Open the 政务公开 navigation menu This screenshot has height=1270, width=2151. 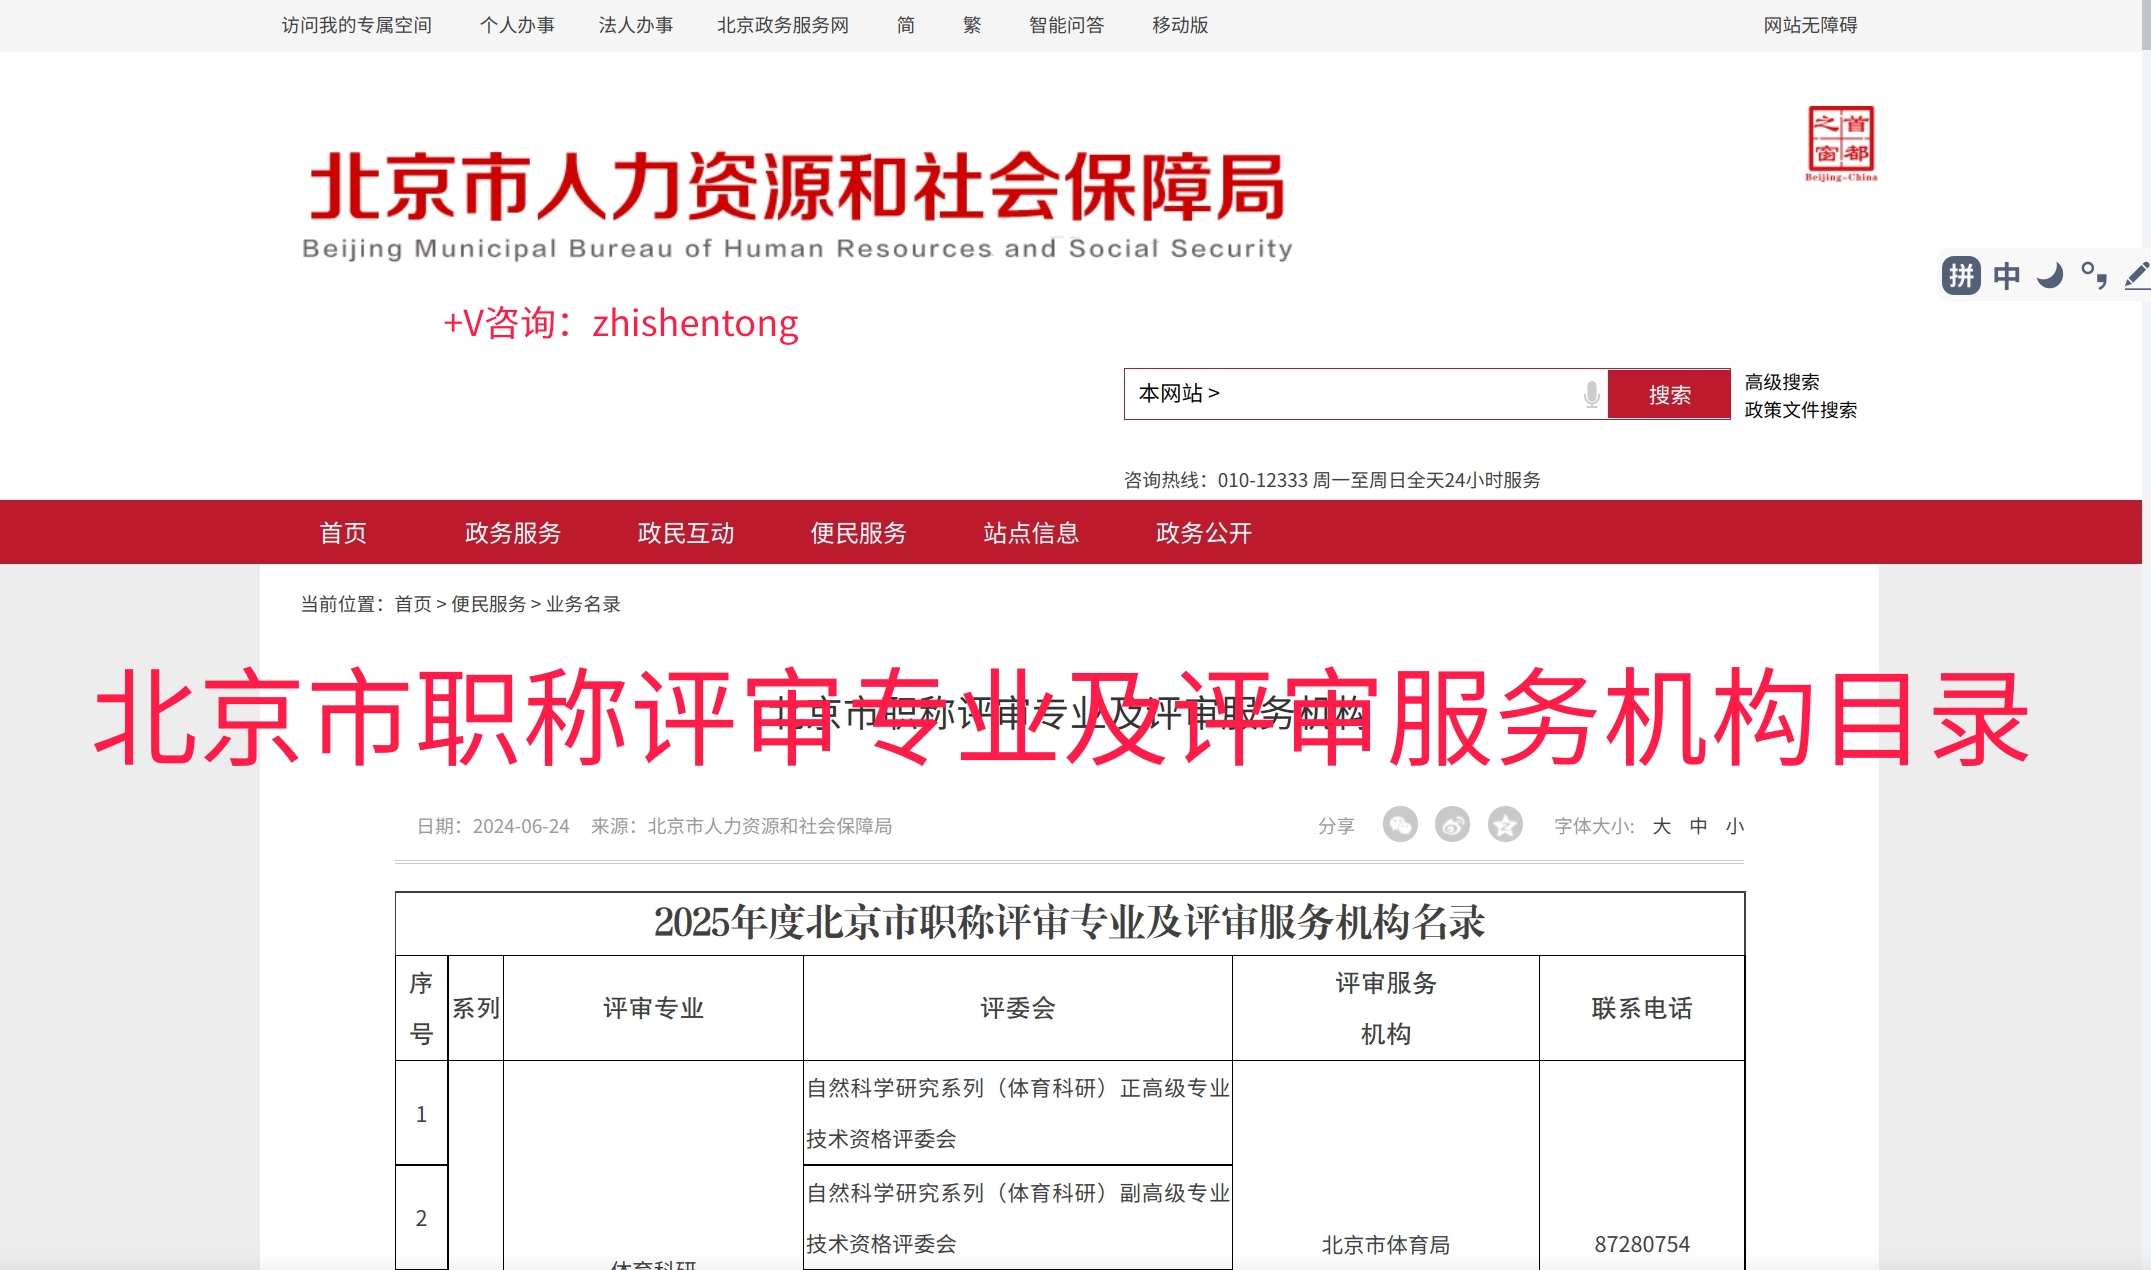tap(1204, 533)
